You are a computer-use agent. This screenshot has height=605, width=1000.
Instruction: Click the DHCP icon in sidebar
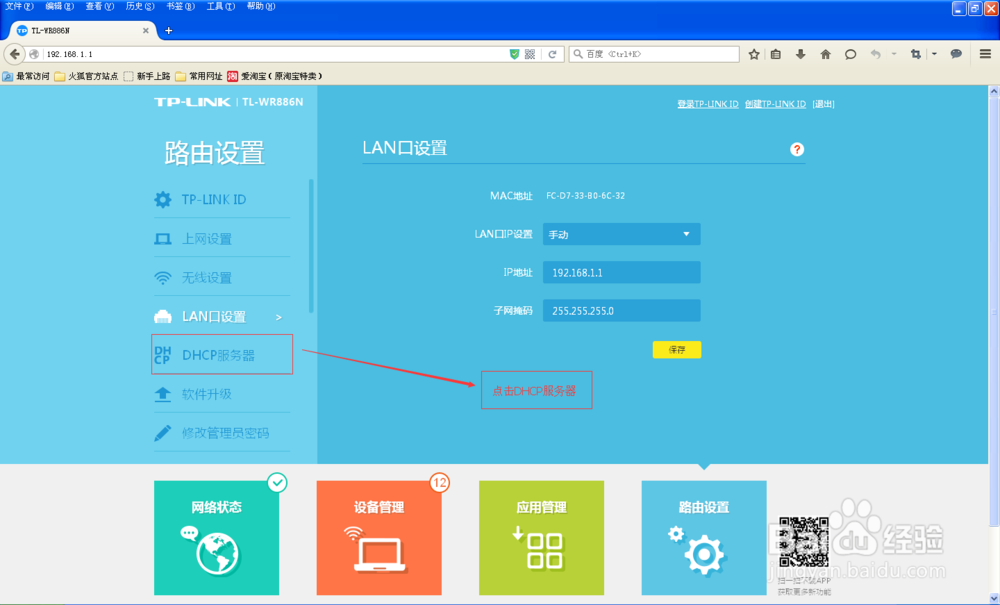coord(163,355)
